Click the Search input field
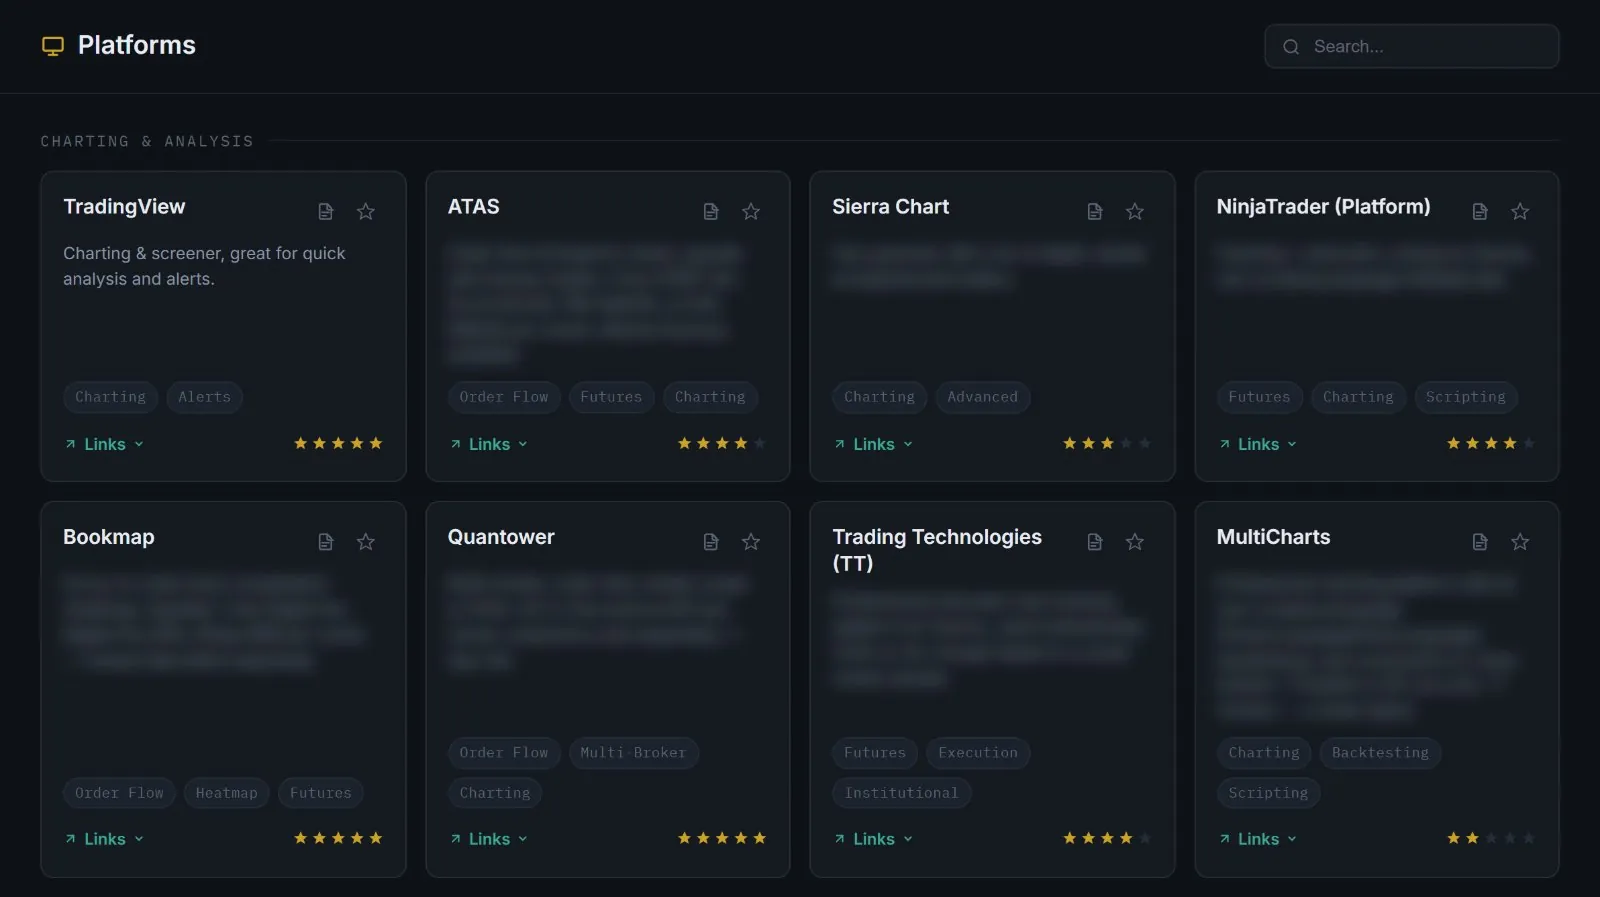 pyautogui.click(x=1411, y=46)
